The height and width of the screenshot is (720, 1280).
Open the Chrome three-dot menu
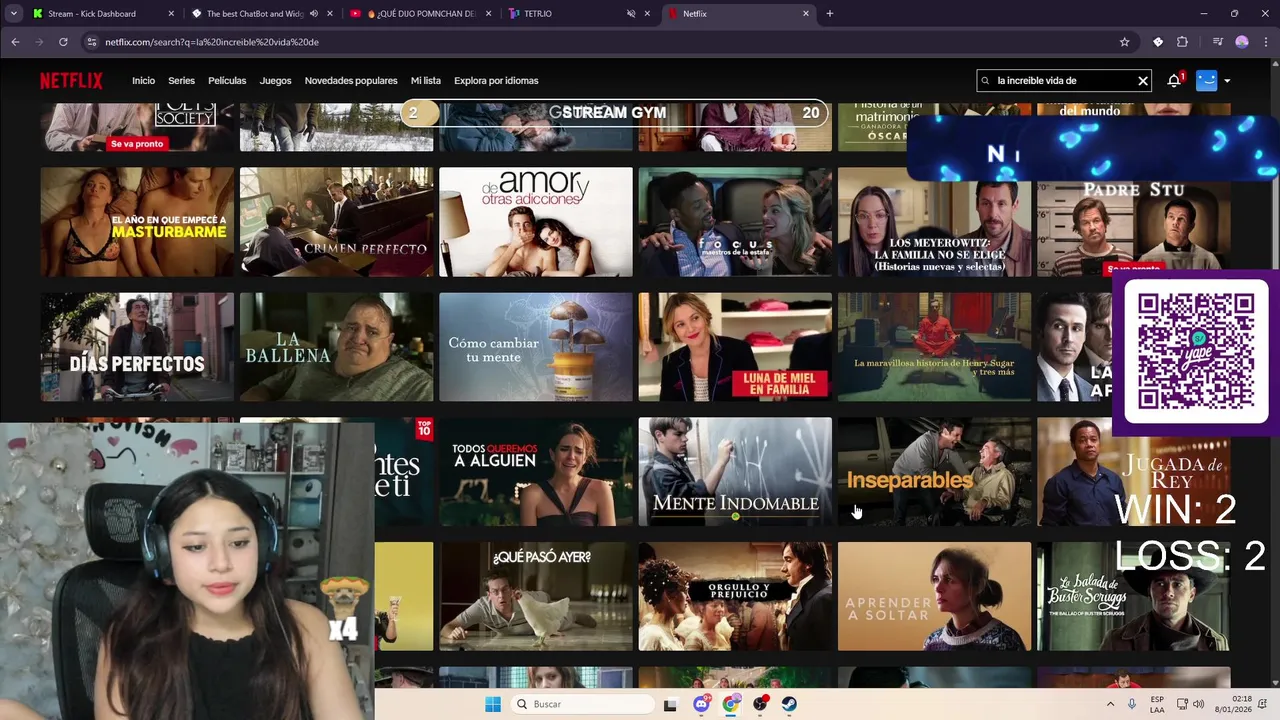point(1265,42)
